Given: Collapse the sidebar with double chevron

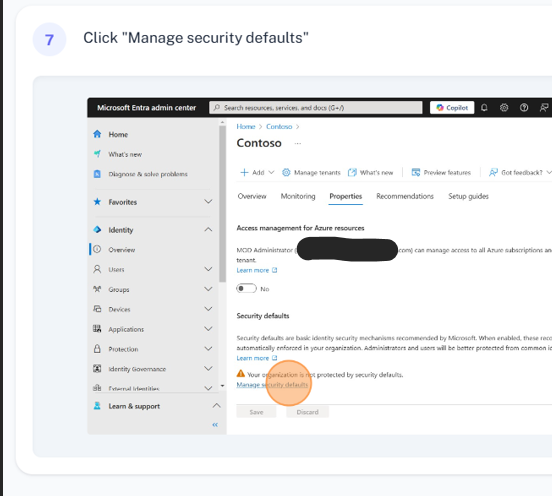Looking at the screenshot, I should pos(215,425).
